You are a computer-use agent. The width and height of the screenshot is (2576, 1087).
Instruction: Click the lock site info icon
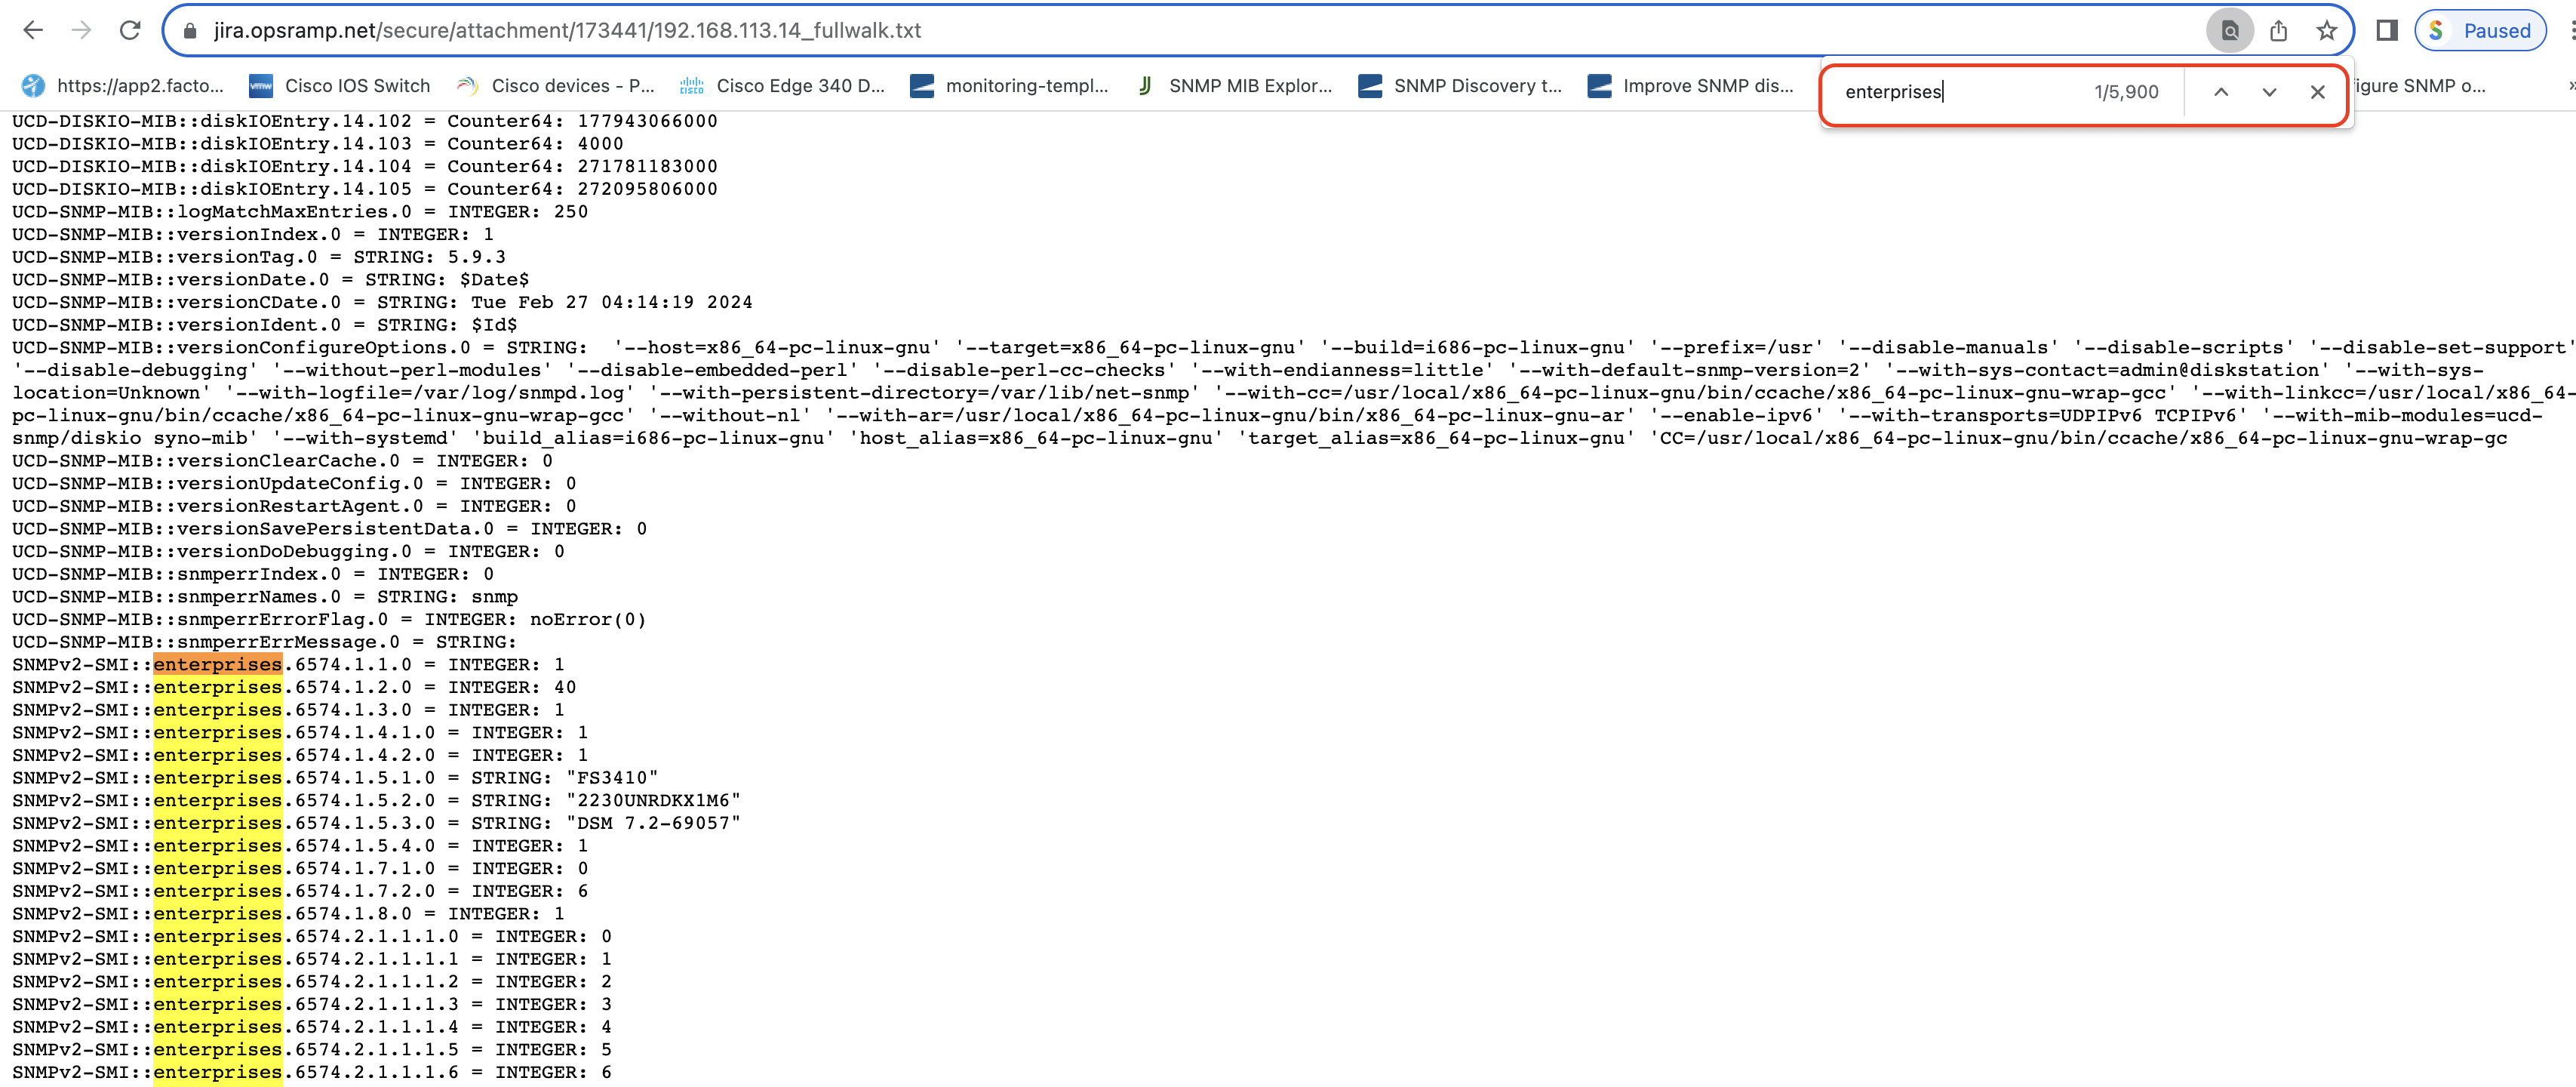(x=189, y=31)
